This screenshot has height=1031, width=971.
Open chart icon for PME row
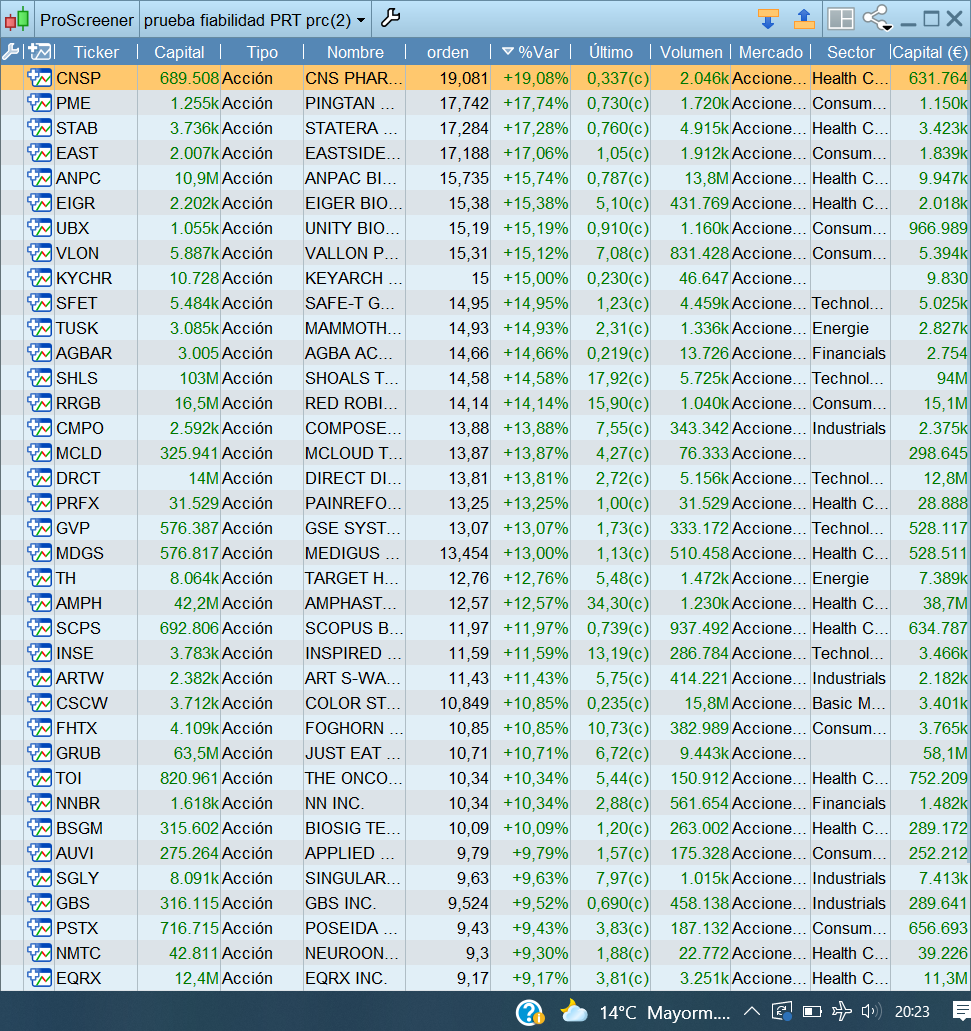click(x=39, y=103)
